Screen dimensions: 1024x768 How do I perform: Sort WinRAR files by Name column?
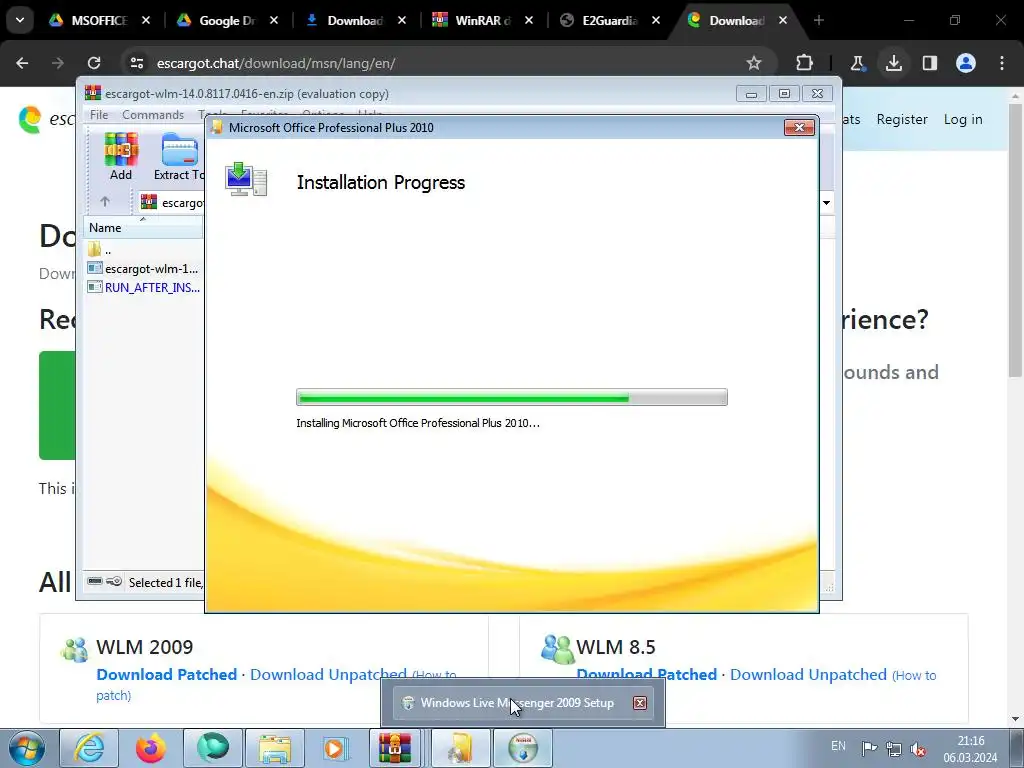142,228
